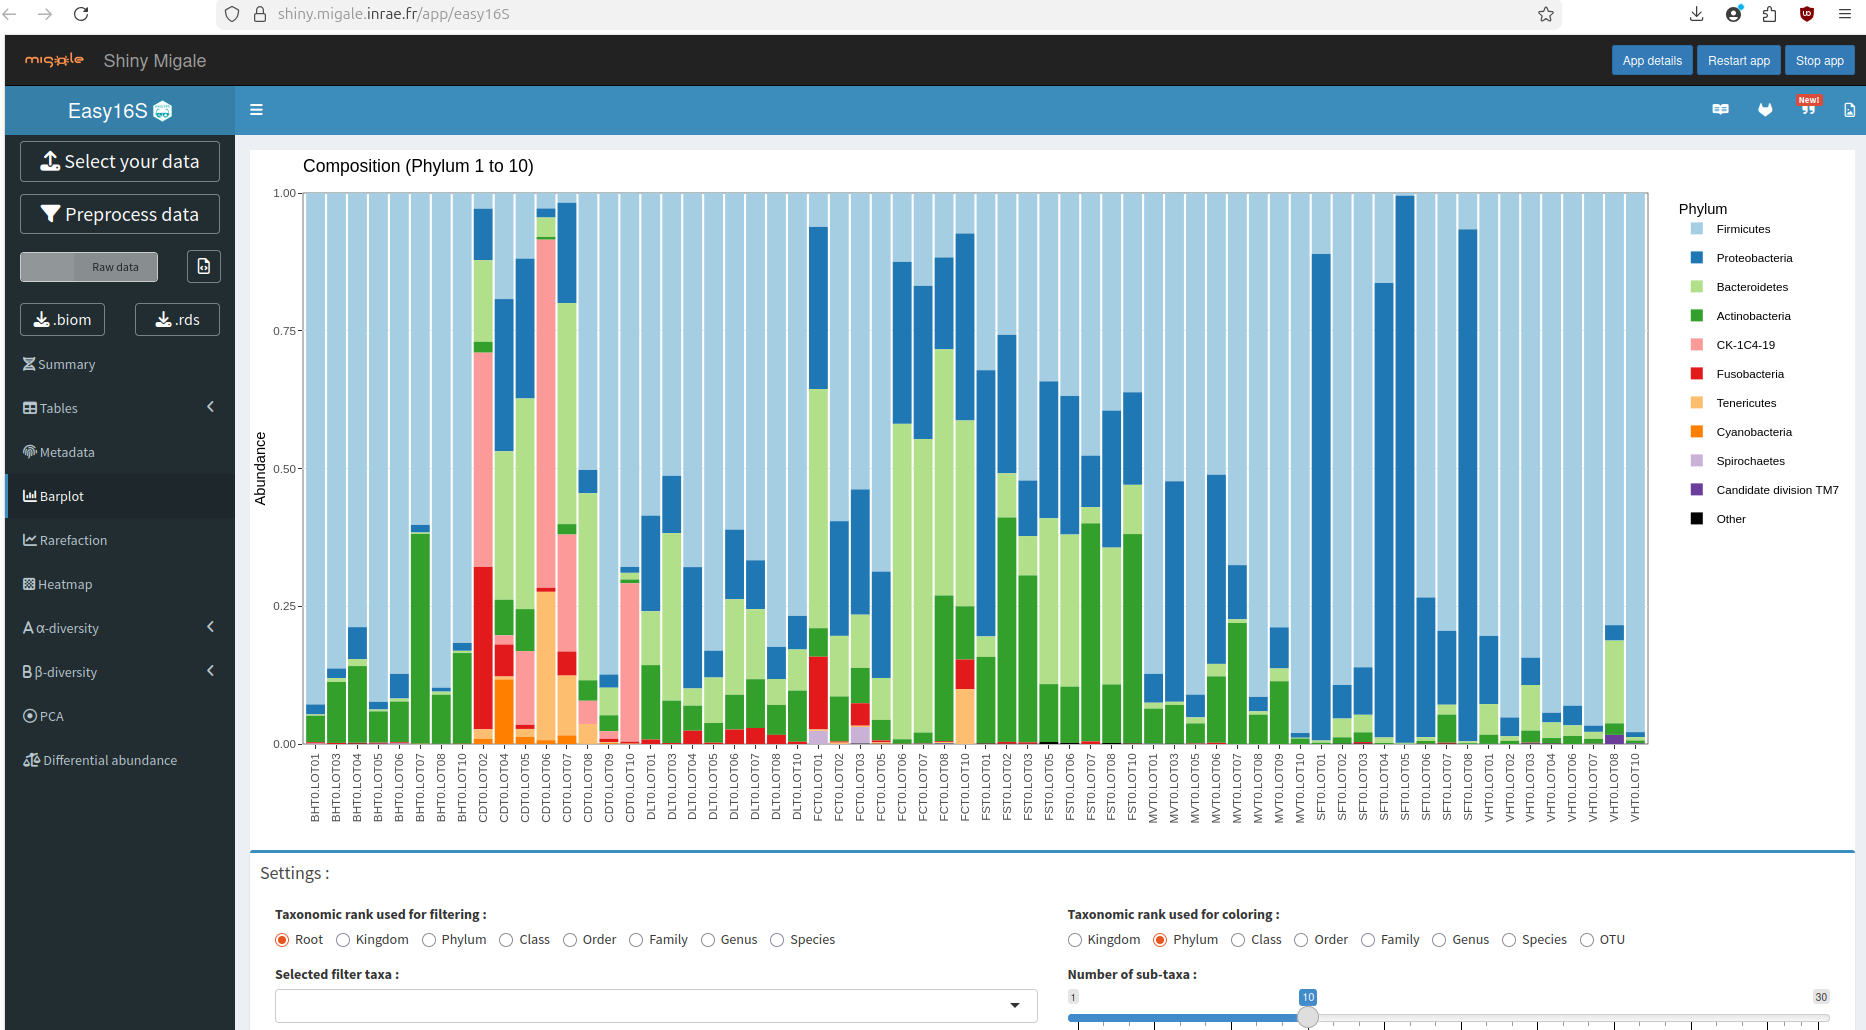Viewport: 1866px width, 1030px height.
Task: Go to the Heatmap sidebar item
Action: coord(65,584)
